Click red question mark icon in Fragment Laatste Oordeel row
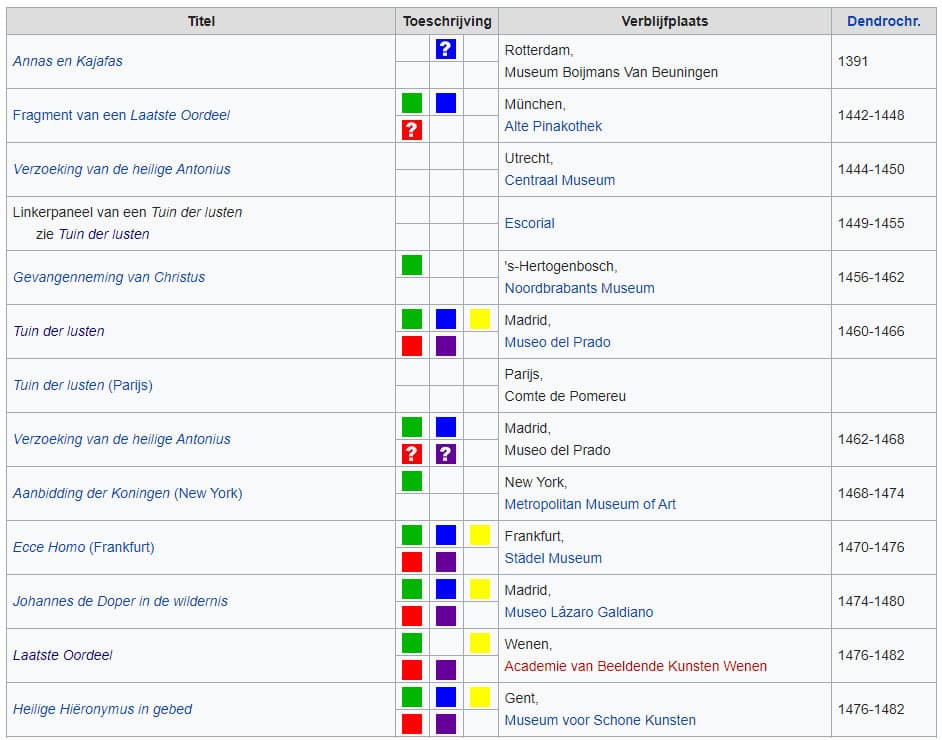Screen dimensions: 942x740 click(412, 130)
